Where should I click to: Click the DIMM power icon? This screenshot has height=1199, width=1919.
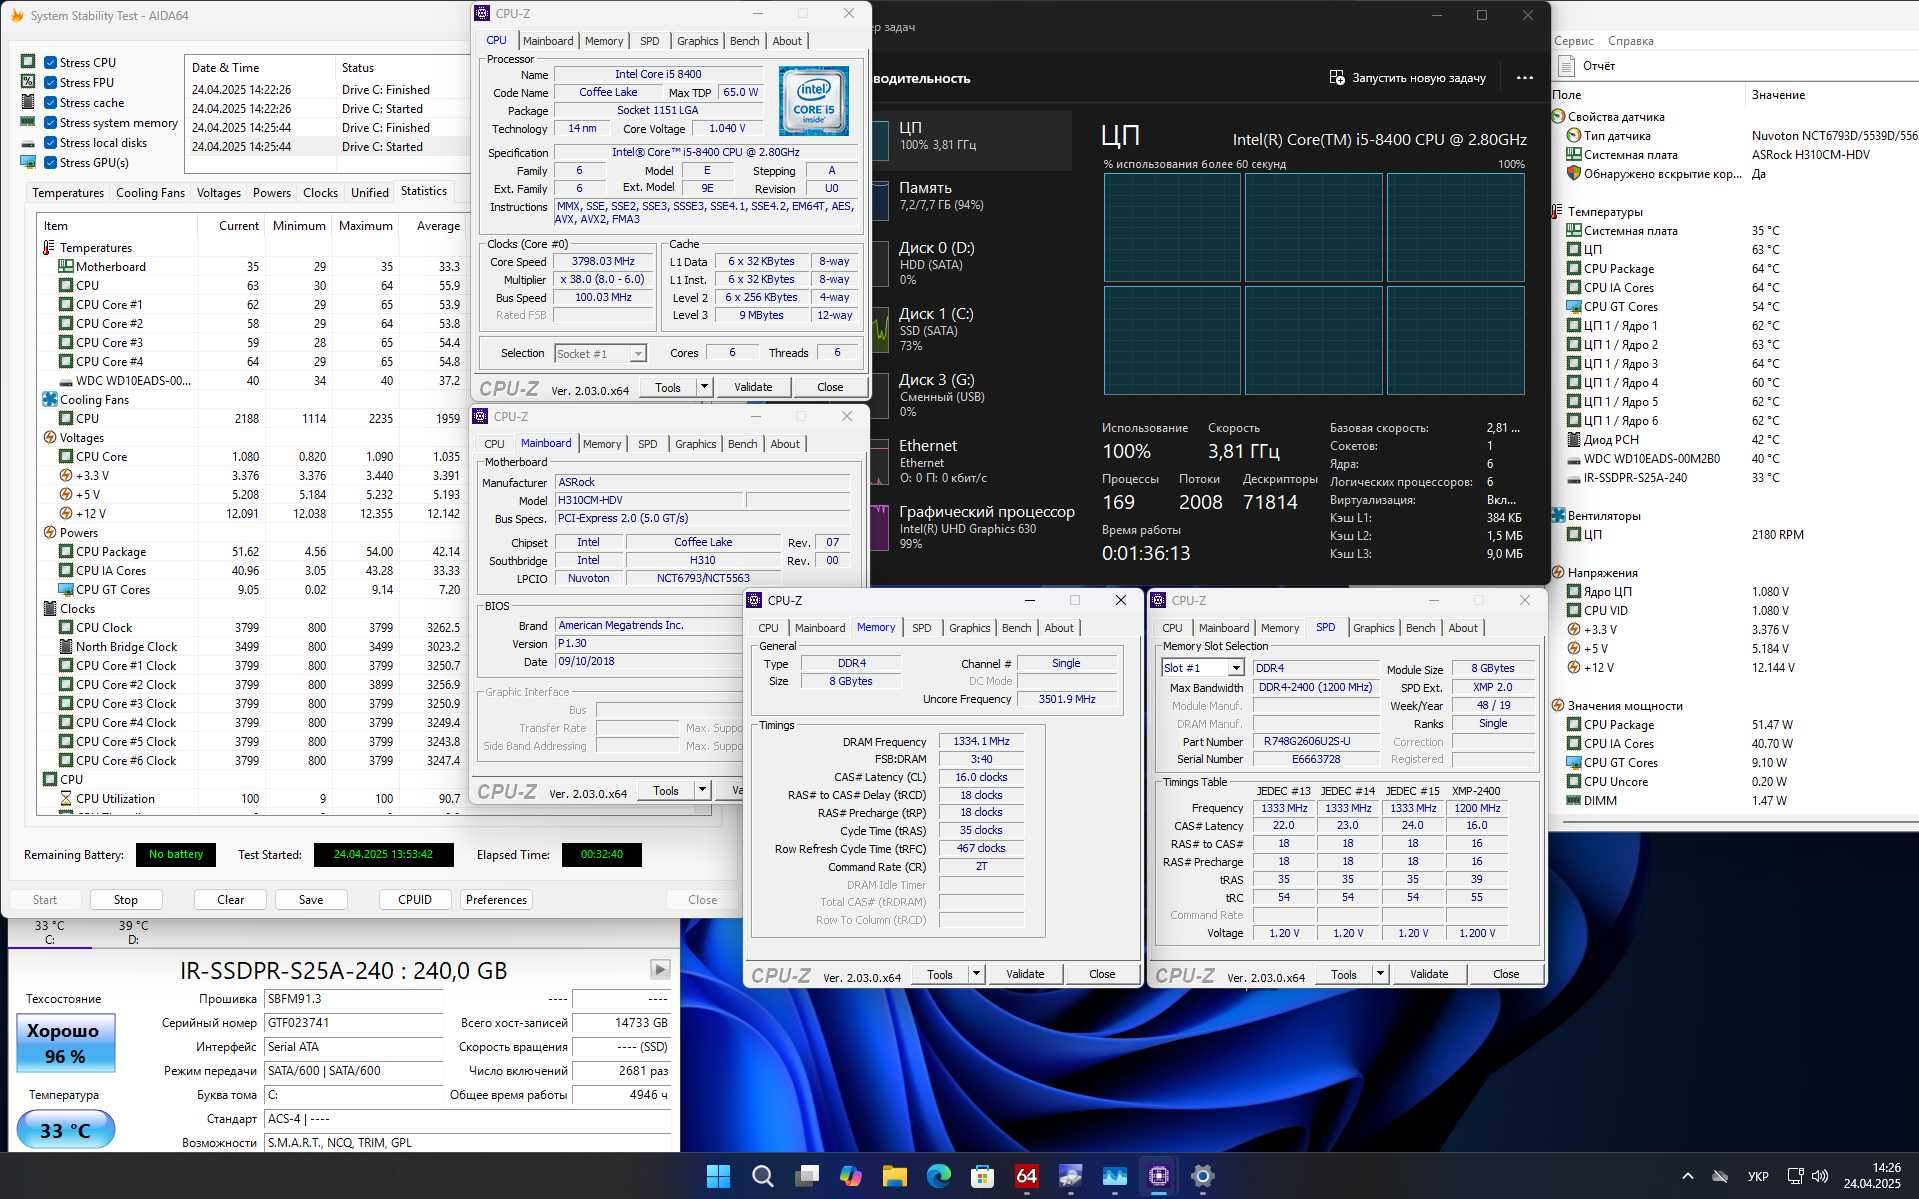click(x=1573, y=800)
